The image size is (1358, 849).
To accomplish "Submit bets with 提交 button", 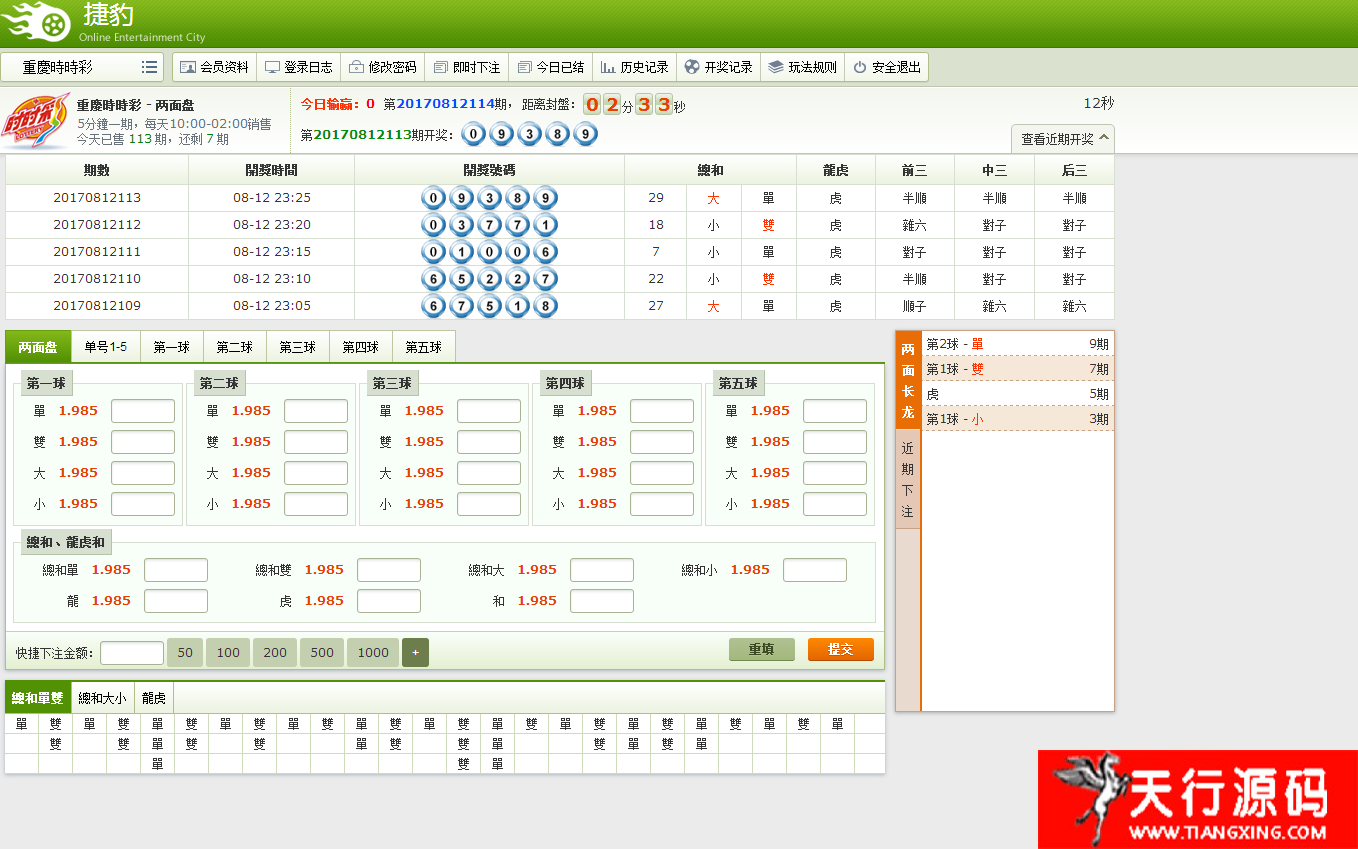I will (841, 650).
